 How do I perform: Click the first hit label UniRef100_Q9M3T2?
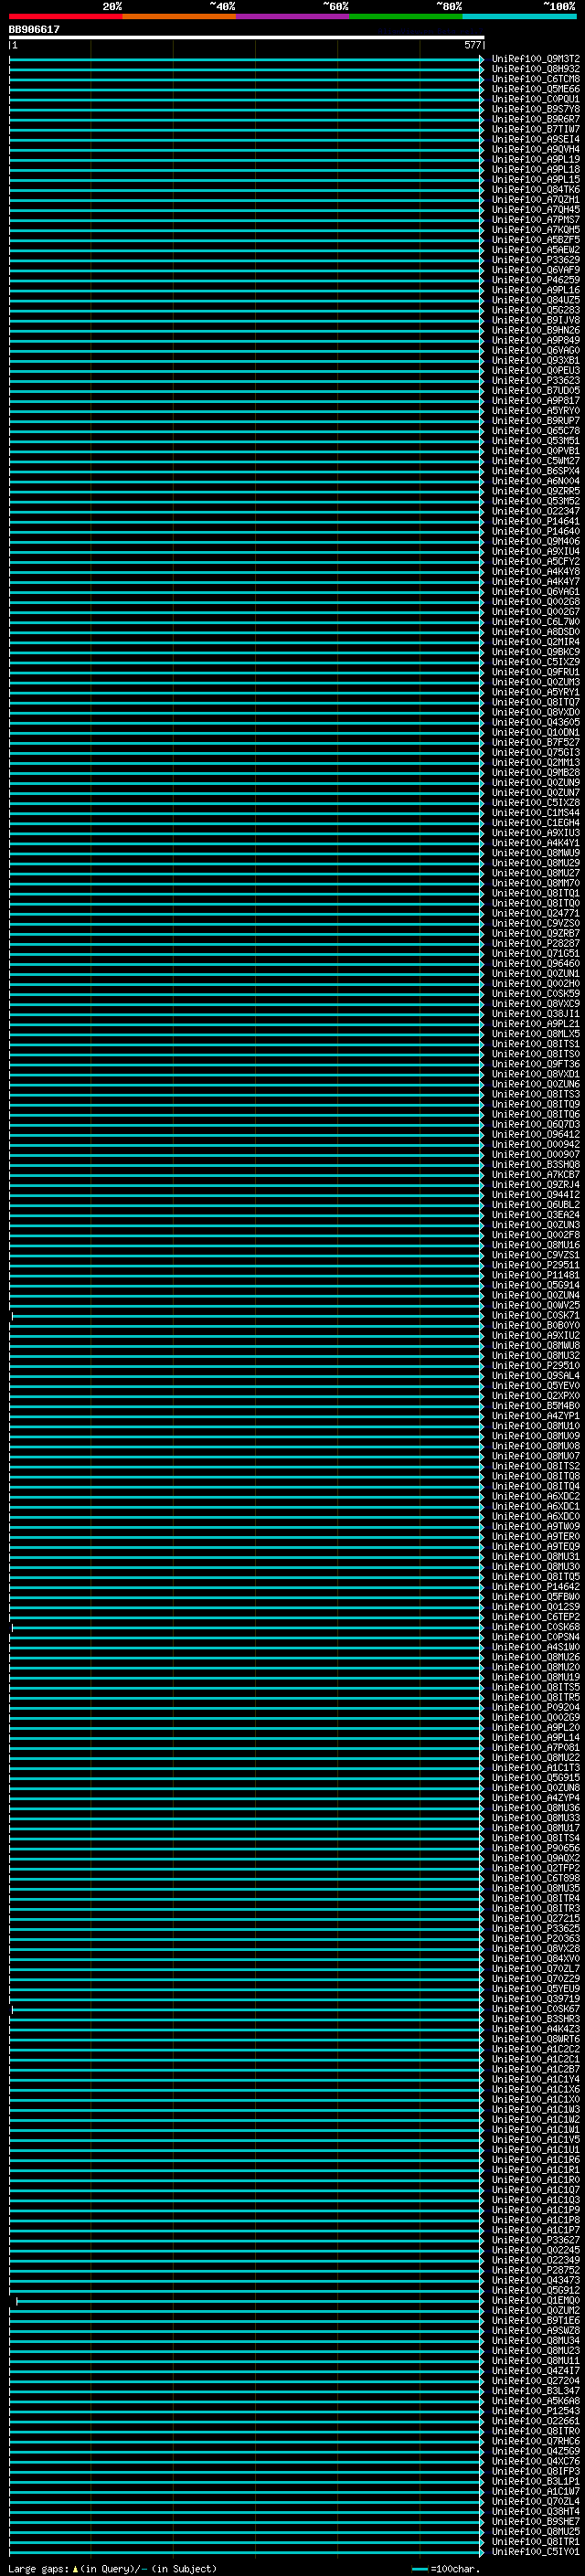tap(535, 59)
